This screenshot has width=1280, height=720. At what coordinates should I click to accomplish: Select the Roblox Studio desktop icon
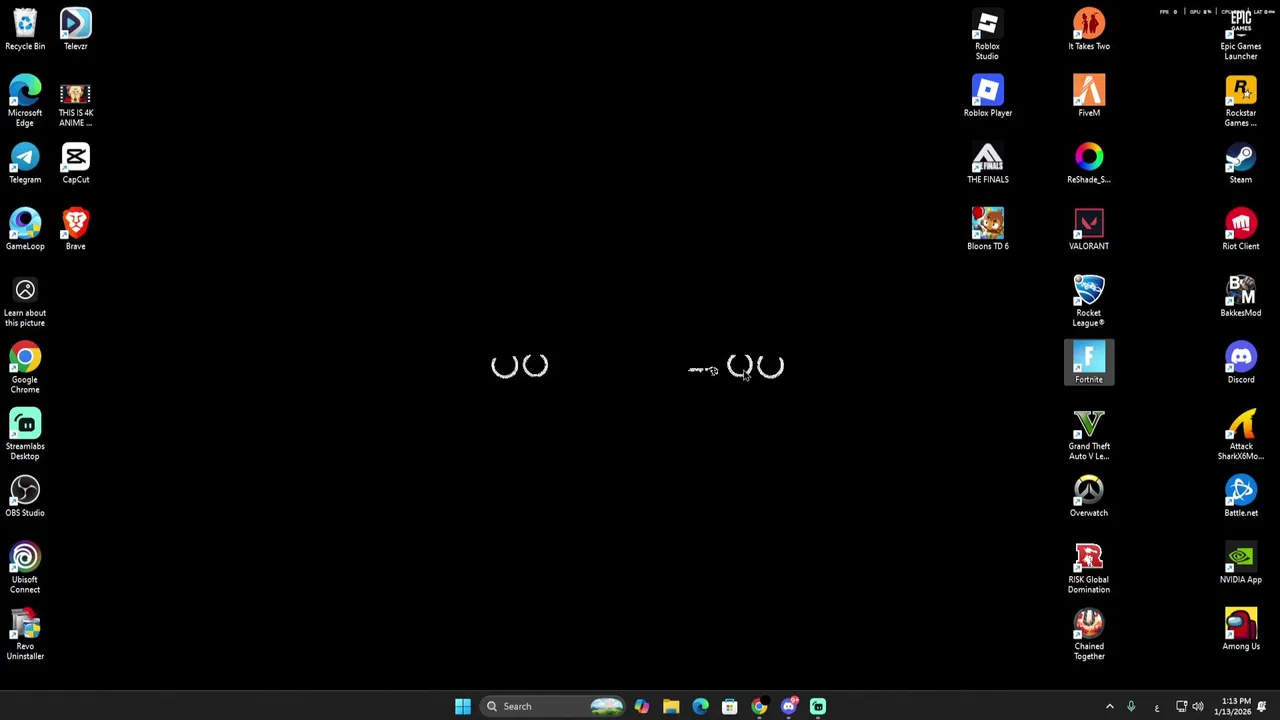(x=987, y=34)
